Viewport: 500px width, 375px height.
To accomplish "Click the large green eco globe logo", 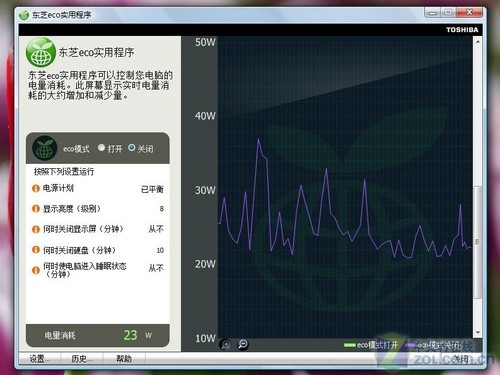I will (x=41, y=53).
